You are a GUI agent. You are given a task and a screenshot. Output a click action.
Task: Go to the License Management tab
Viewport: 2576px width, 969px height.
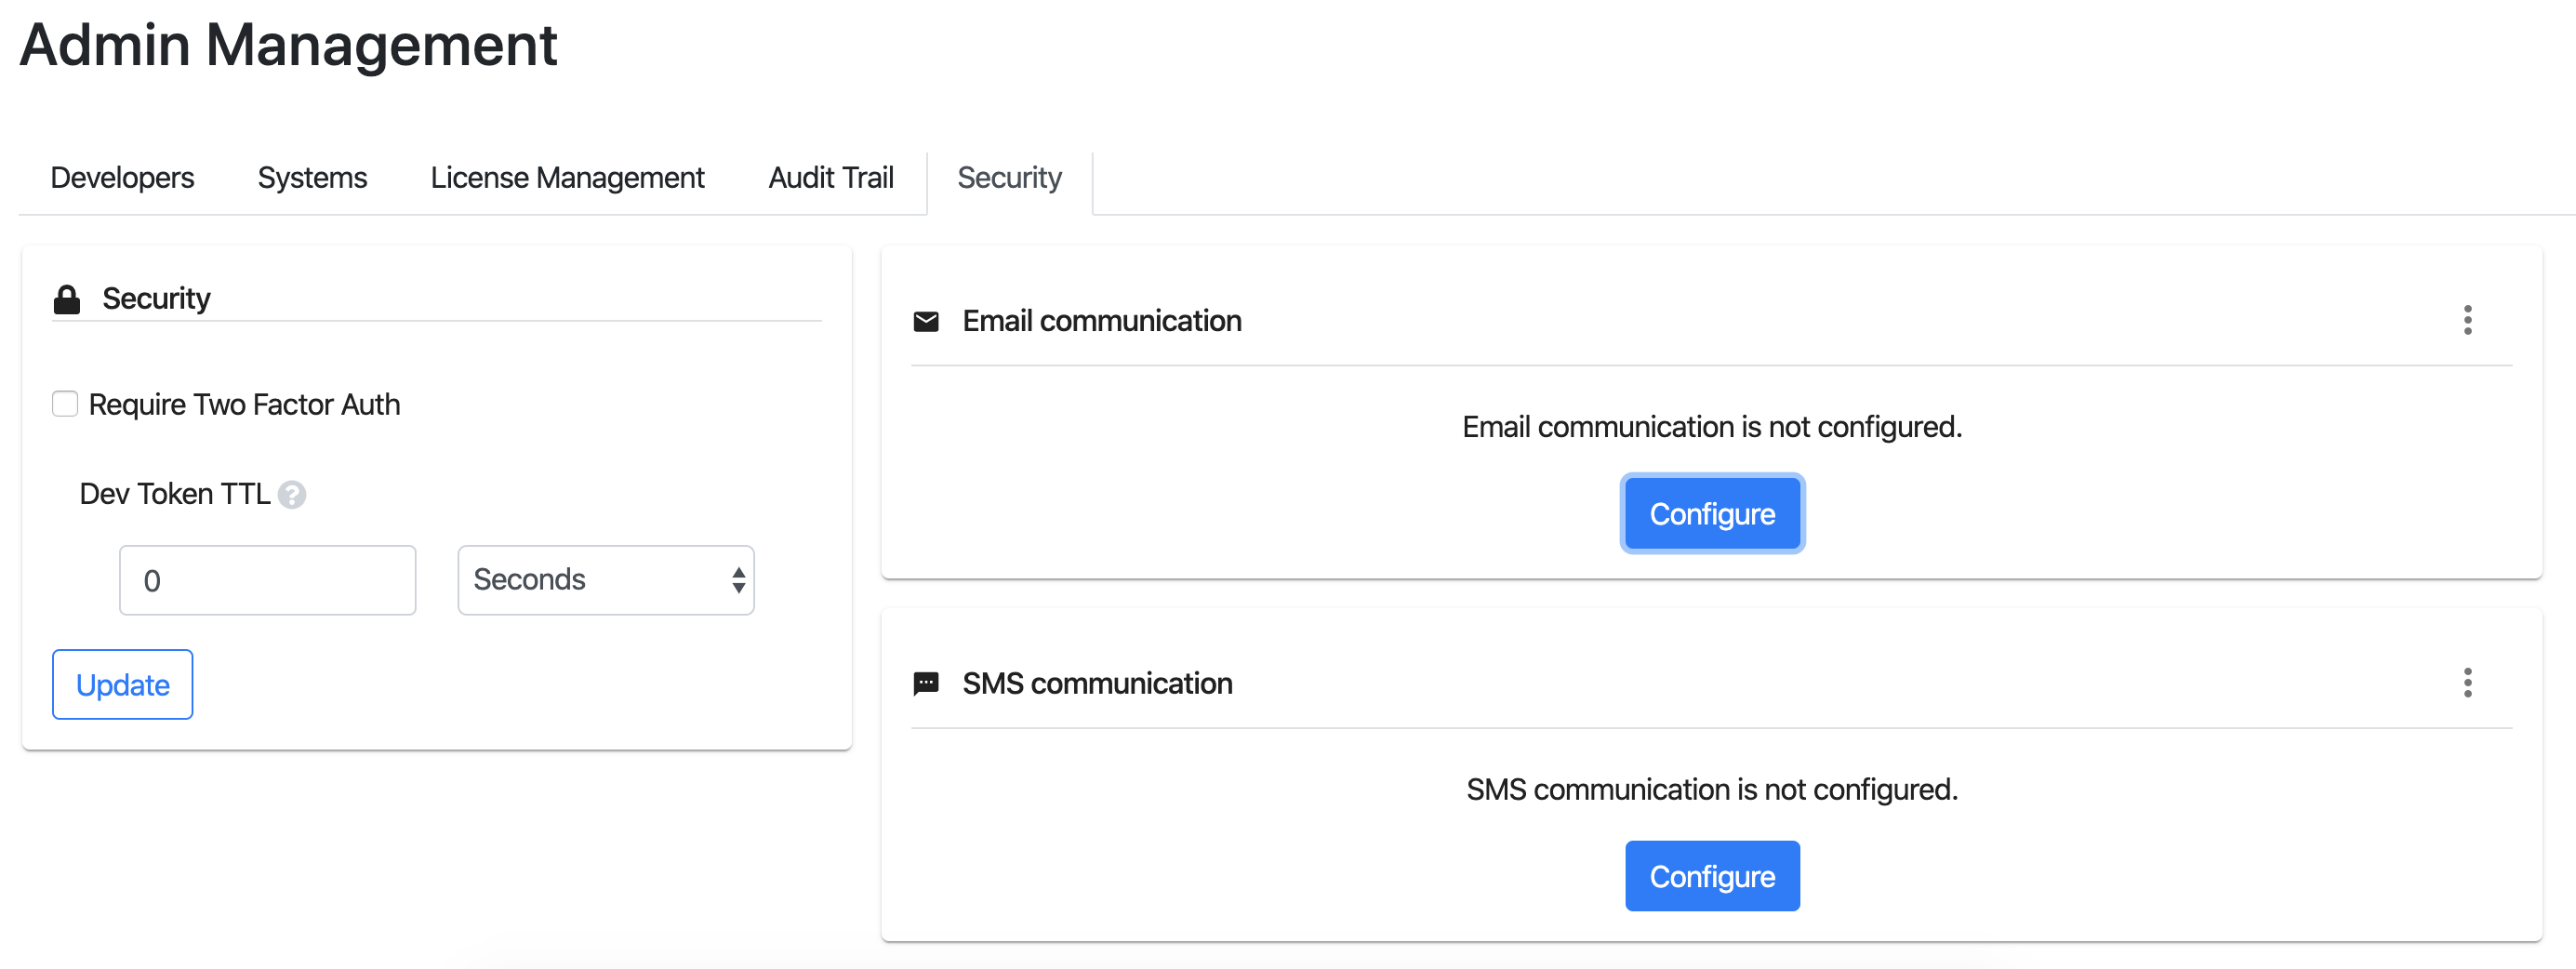pos(567,178)
